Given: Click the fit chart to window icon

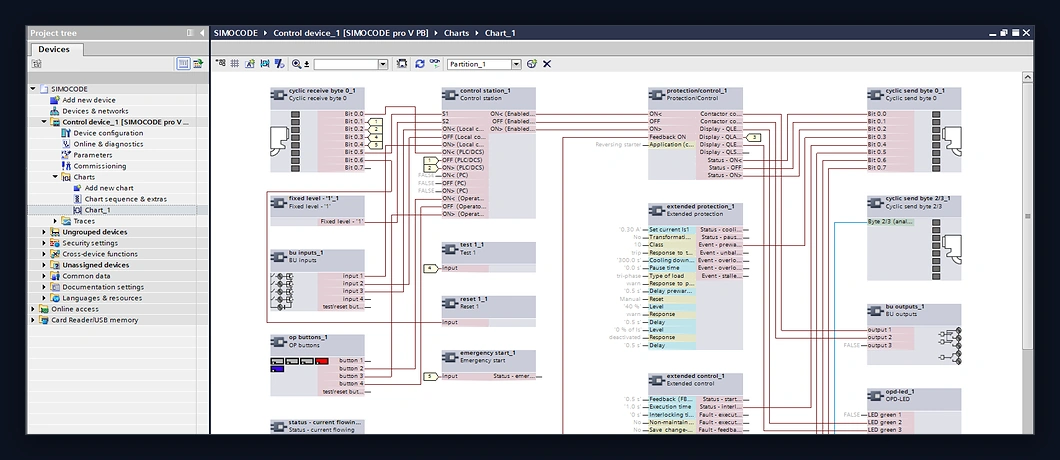Looking at the screenshot, I should tap(402, 64).
